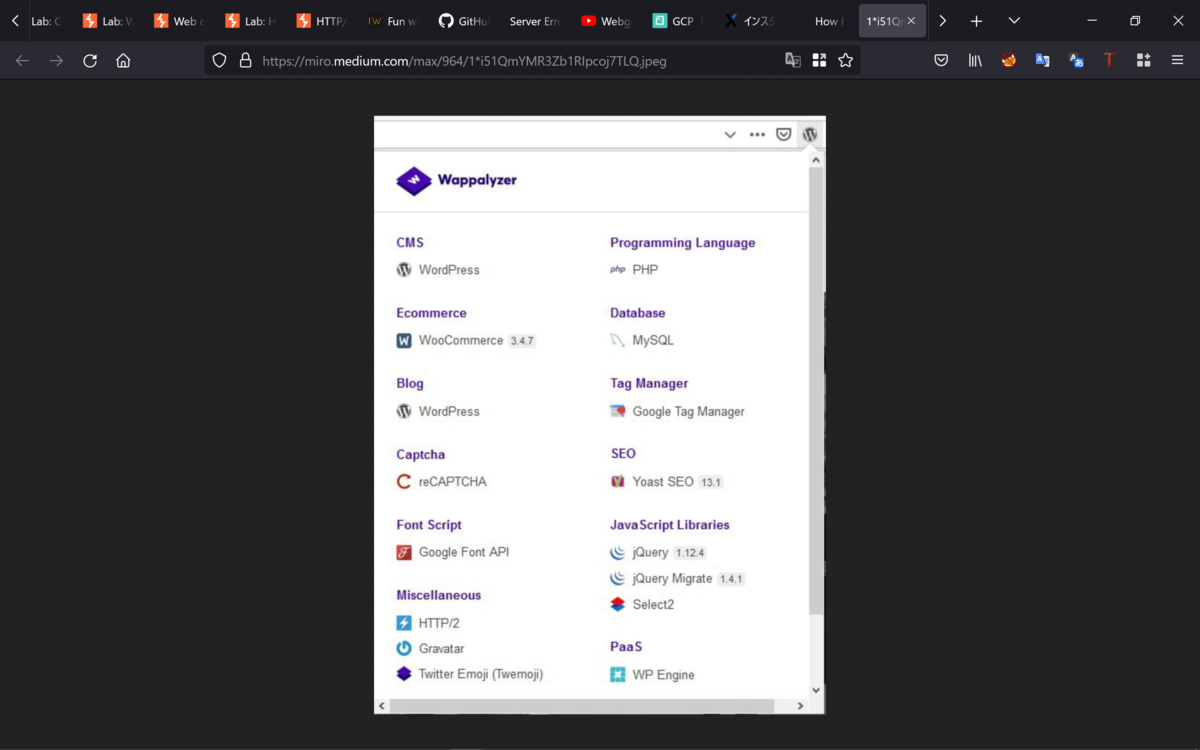The image size is (1200, 750).
Task: Click 'WP Engine' under PaaS
Action: 663,675
